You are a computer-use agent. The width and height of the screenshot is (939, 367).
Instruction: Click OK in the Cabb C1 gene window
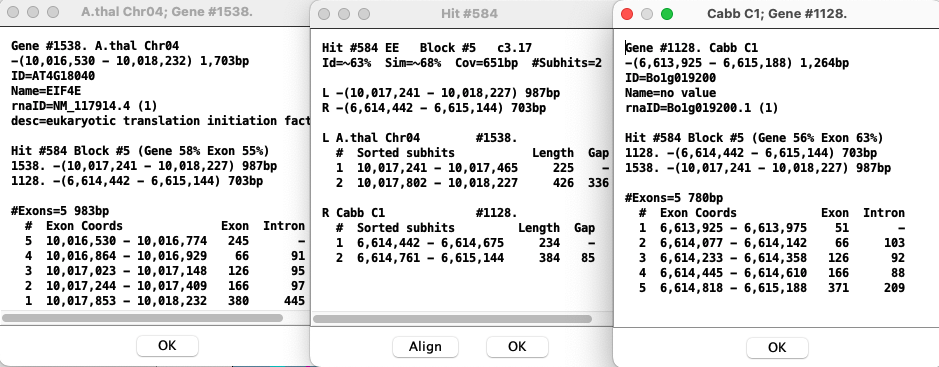[777, 347]
